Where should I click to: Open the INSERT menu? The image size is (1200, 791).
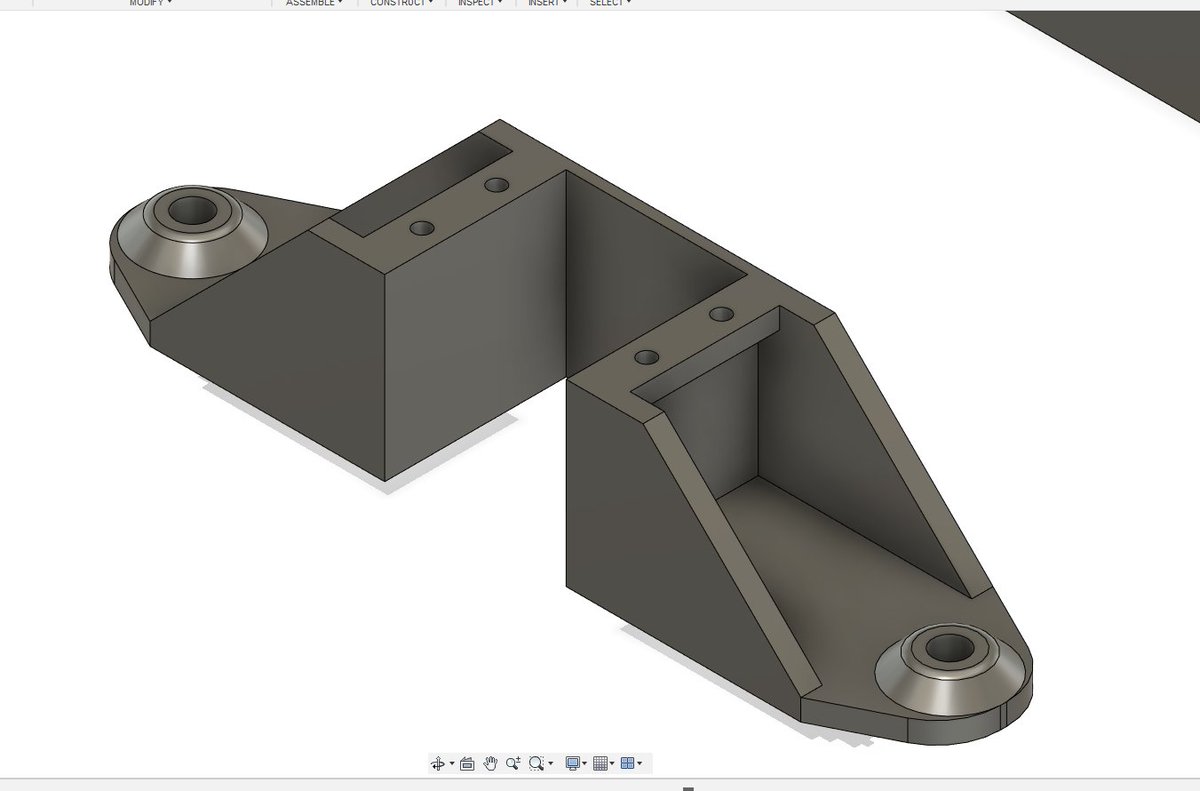(x=548, y=3)
